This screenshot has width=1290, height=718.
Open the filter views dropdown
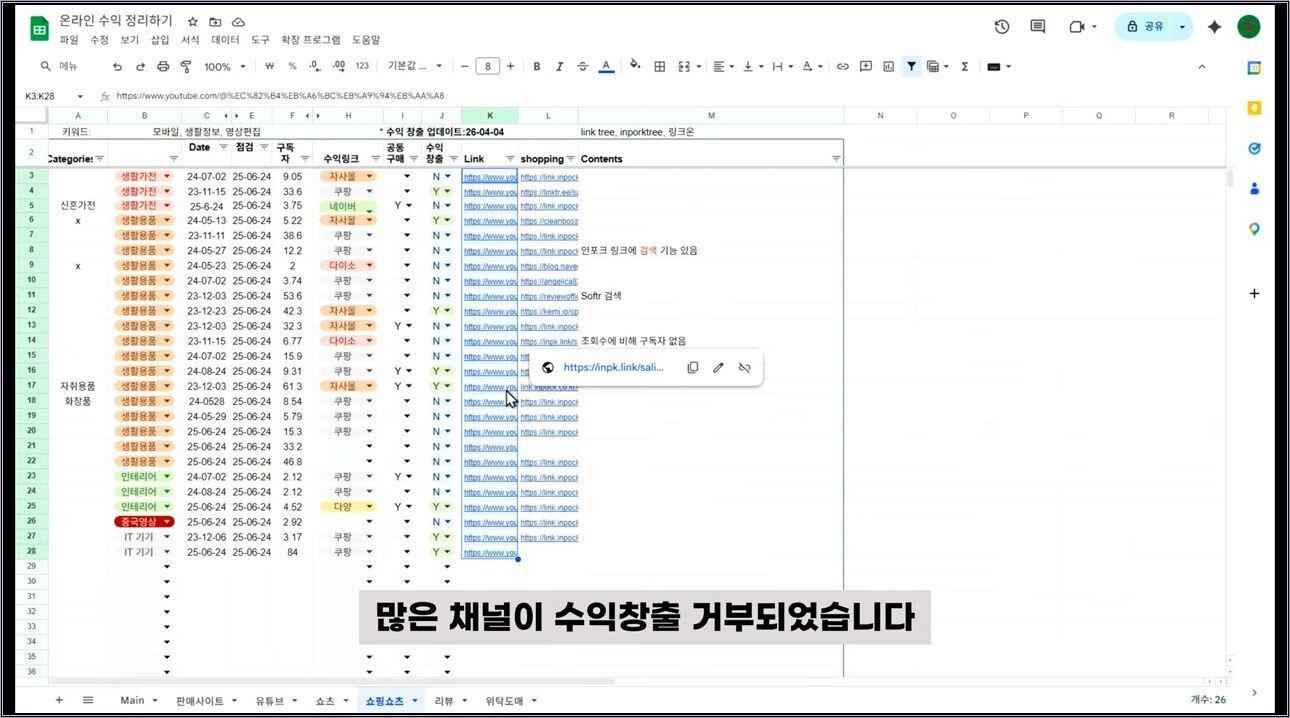937,67
